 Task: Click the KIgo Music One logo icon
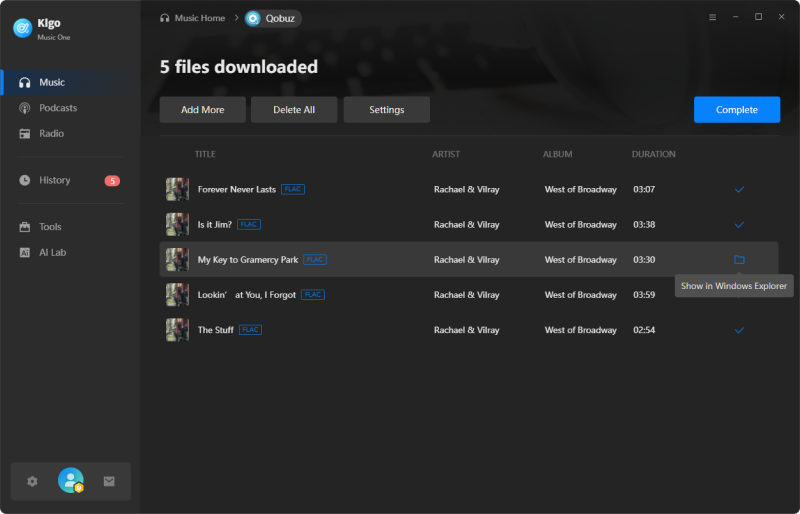pos(22,28)
